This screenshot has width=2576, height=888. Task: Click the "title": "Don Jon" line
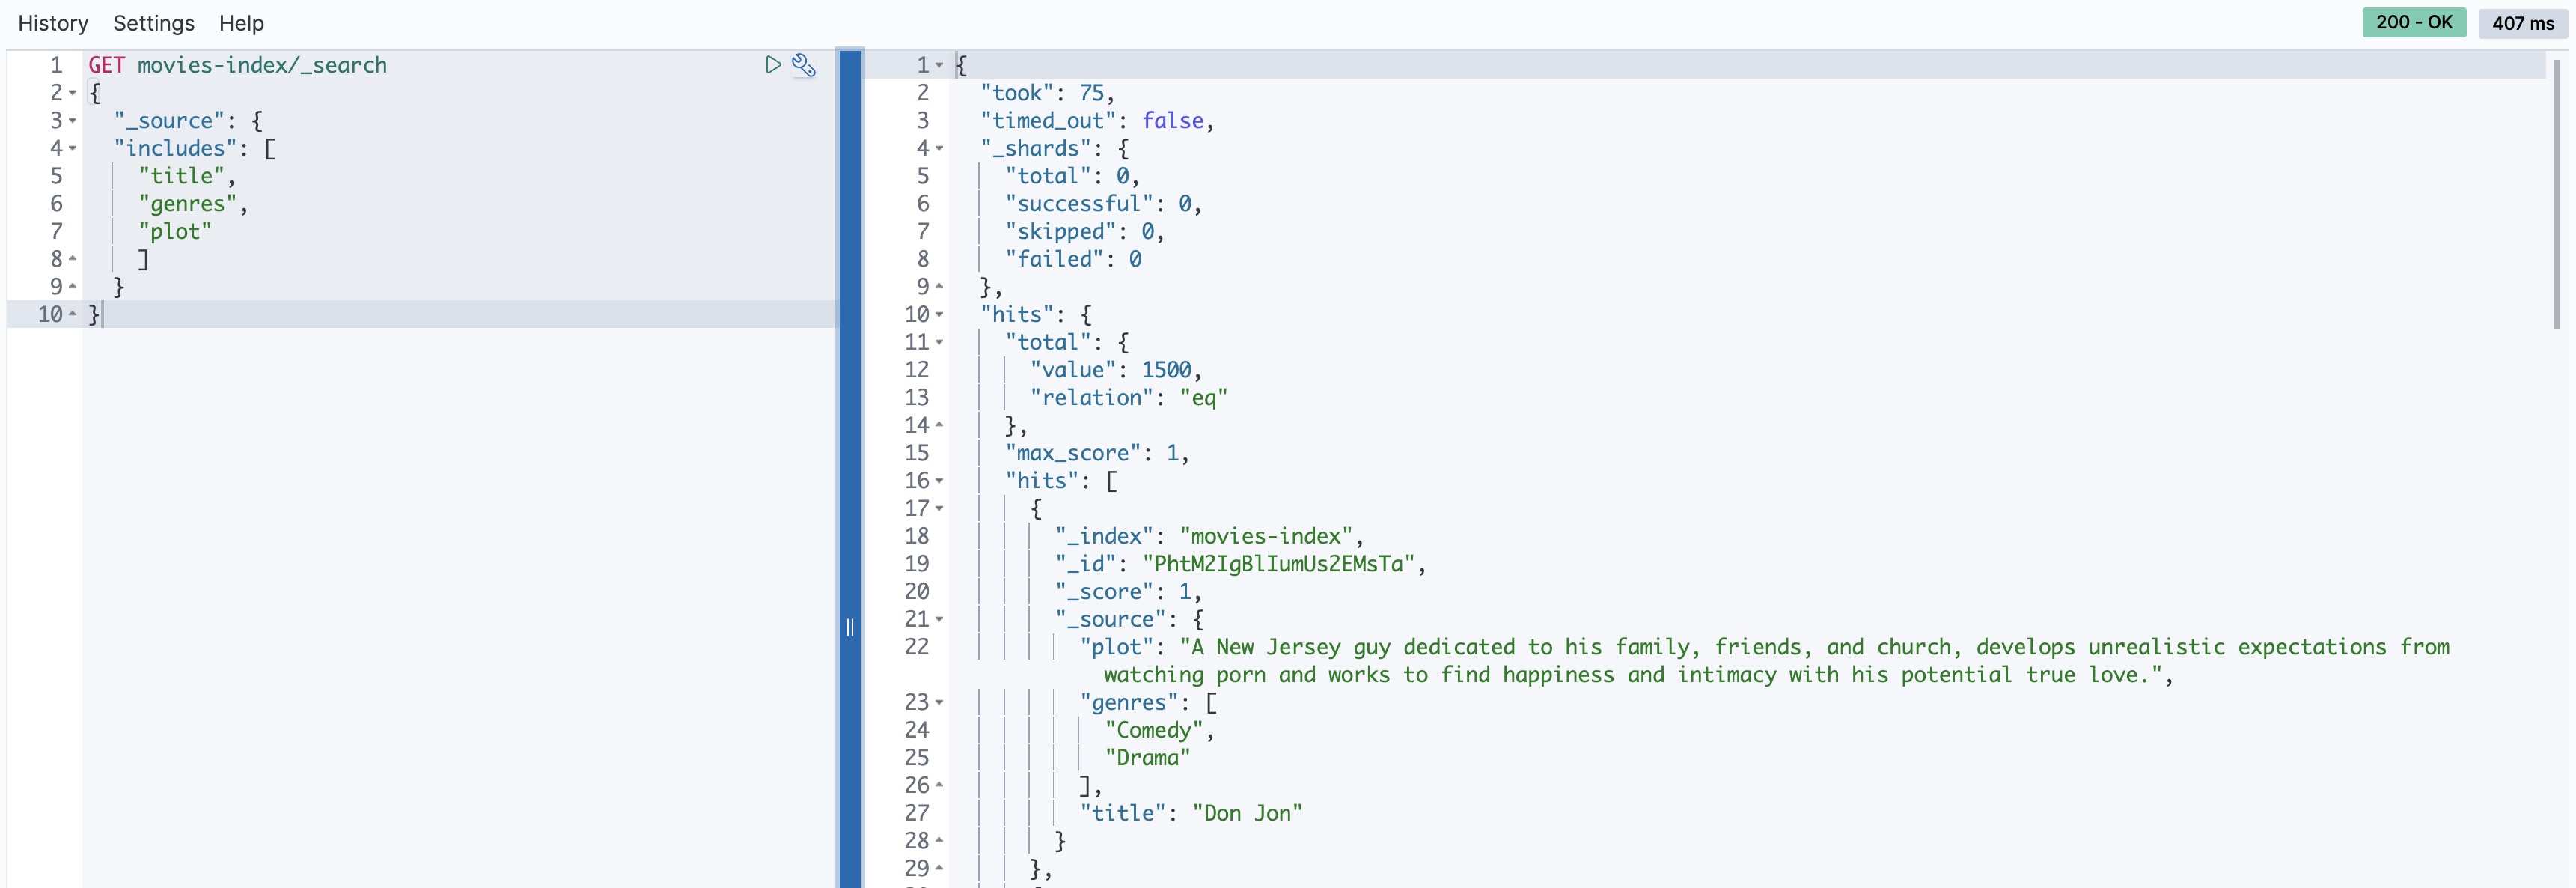point(1191,814)
